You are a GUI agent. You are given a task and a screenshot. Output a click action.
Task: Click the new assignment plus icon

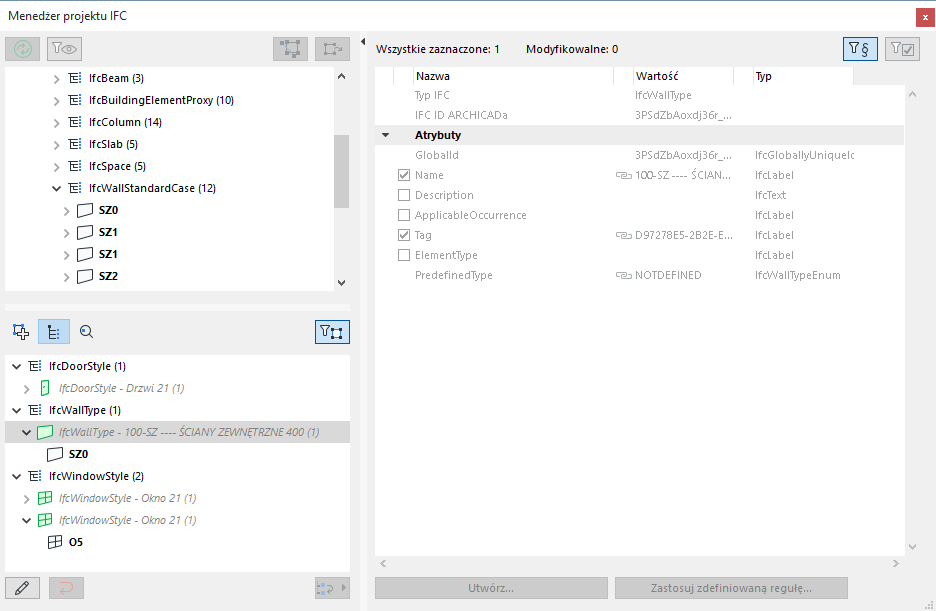(x=21, y=332)
